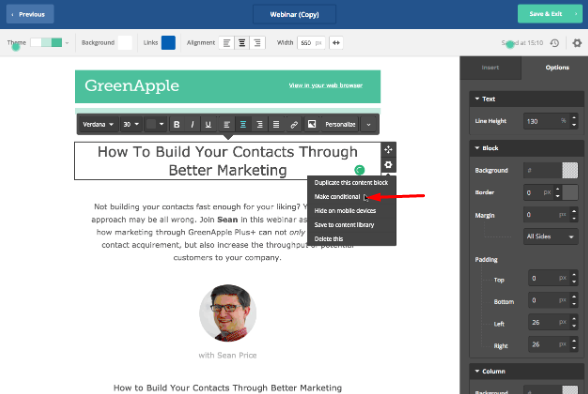
Task: Click the Bold formatting icon
Action: click(177, 124)
